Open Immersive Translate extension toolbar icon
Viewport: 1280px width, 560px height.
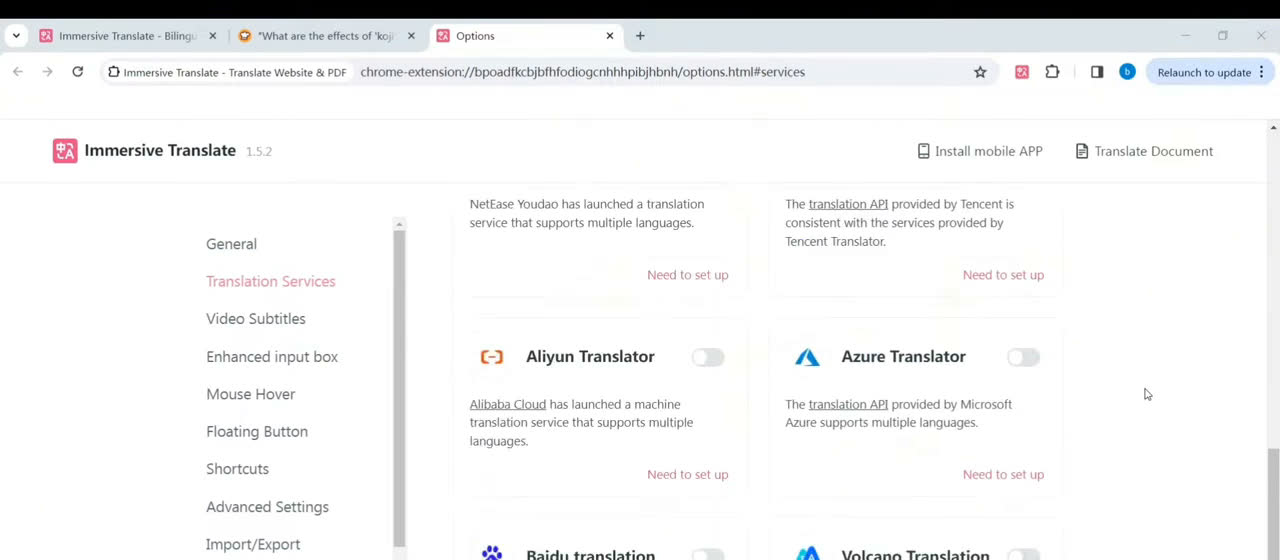[1021, 72]
